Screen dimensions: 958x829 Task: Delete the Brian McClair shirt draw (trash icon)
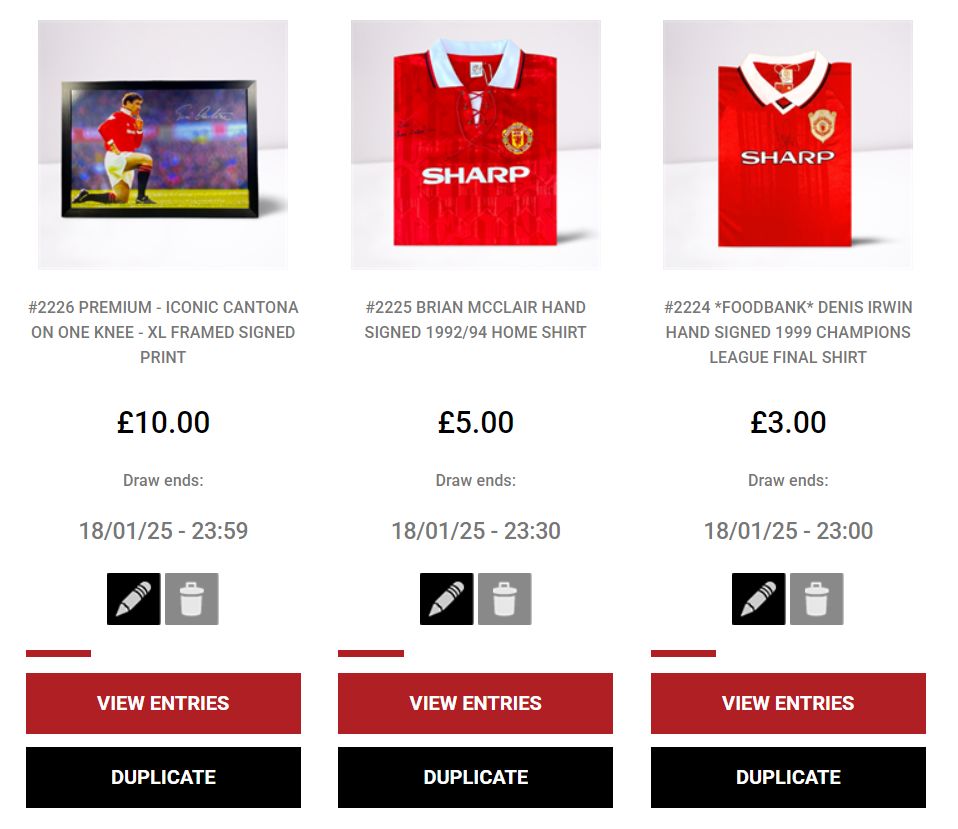coord(505,599)
